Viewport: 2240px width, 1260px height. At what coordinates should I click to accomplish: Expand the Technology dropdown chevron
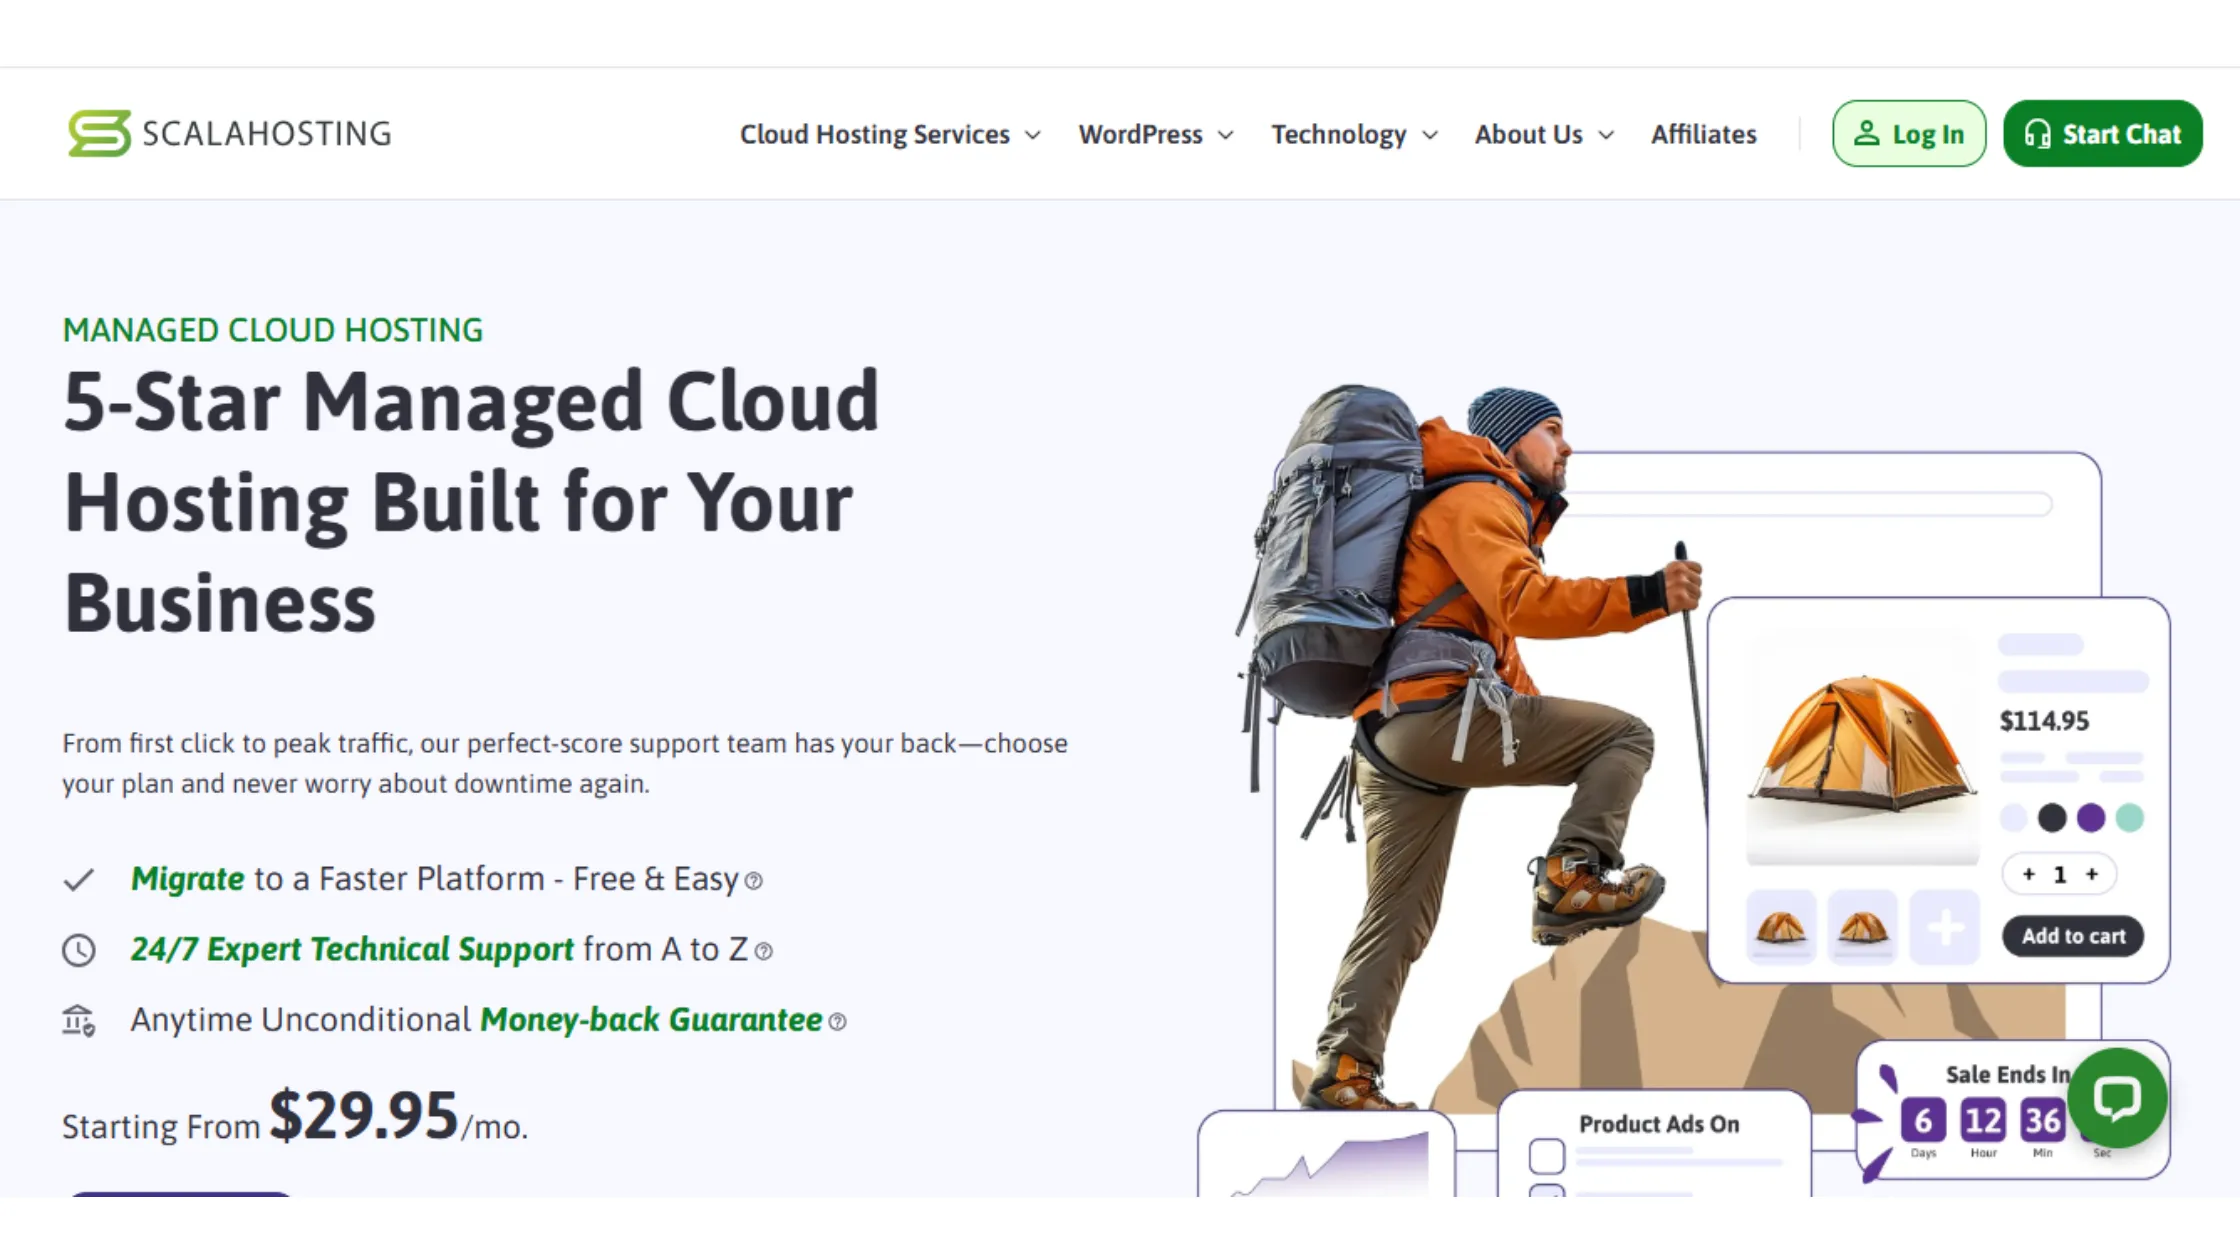coord(1430,135)
